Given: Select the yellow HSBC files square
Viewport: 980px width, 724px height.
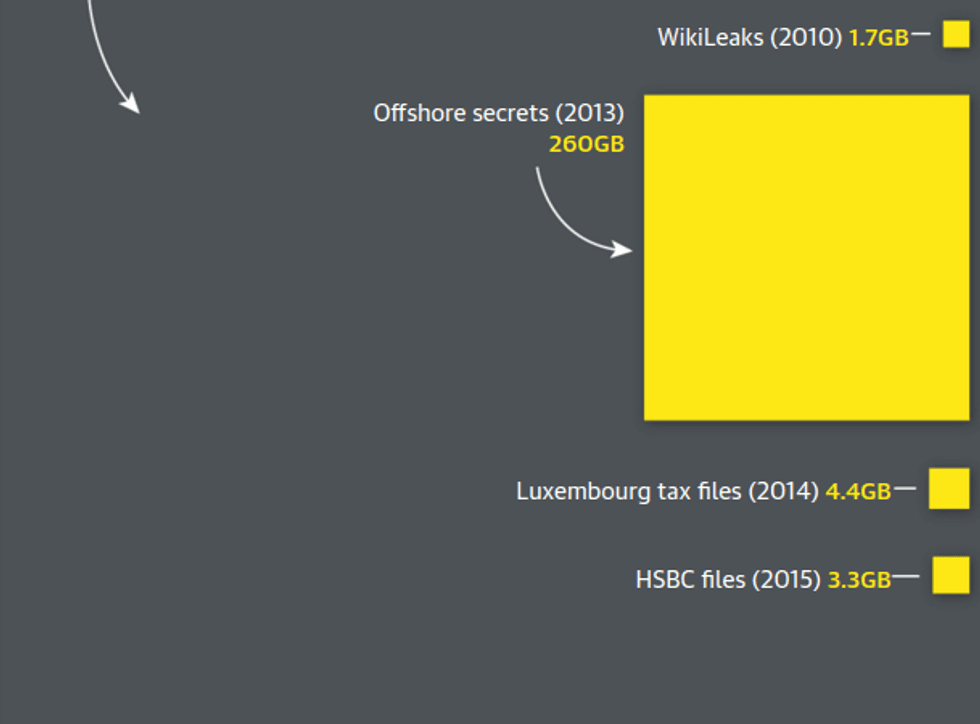Looking at the screenshot, I should pos(951,576).
